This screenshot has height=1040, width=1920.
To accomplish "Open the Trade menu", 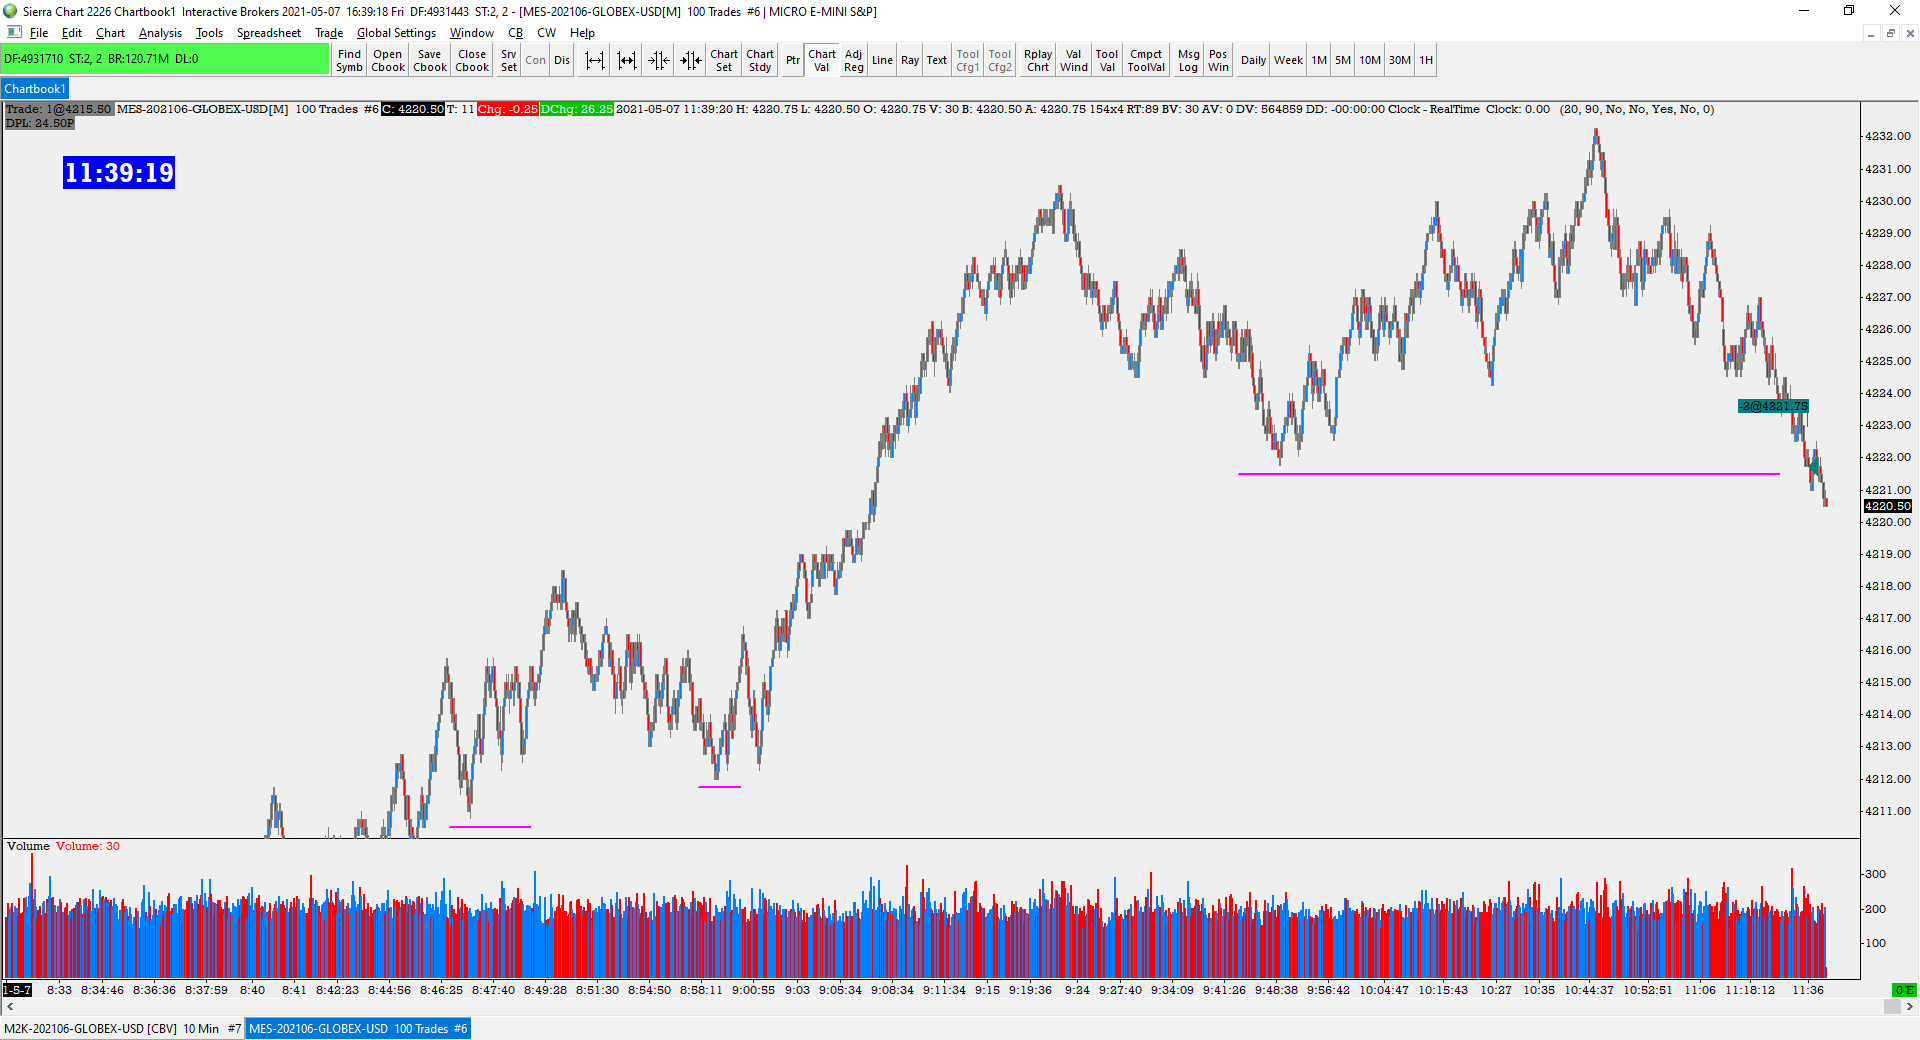I will coord(329,33).
